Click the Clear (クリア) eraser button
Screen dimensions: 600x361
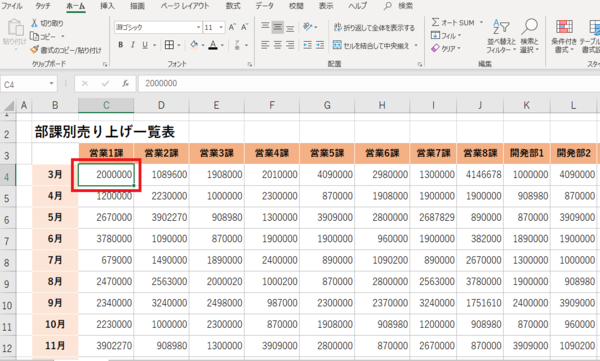click(x=446, y=49)
